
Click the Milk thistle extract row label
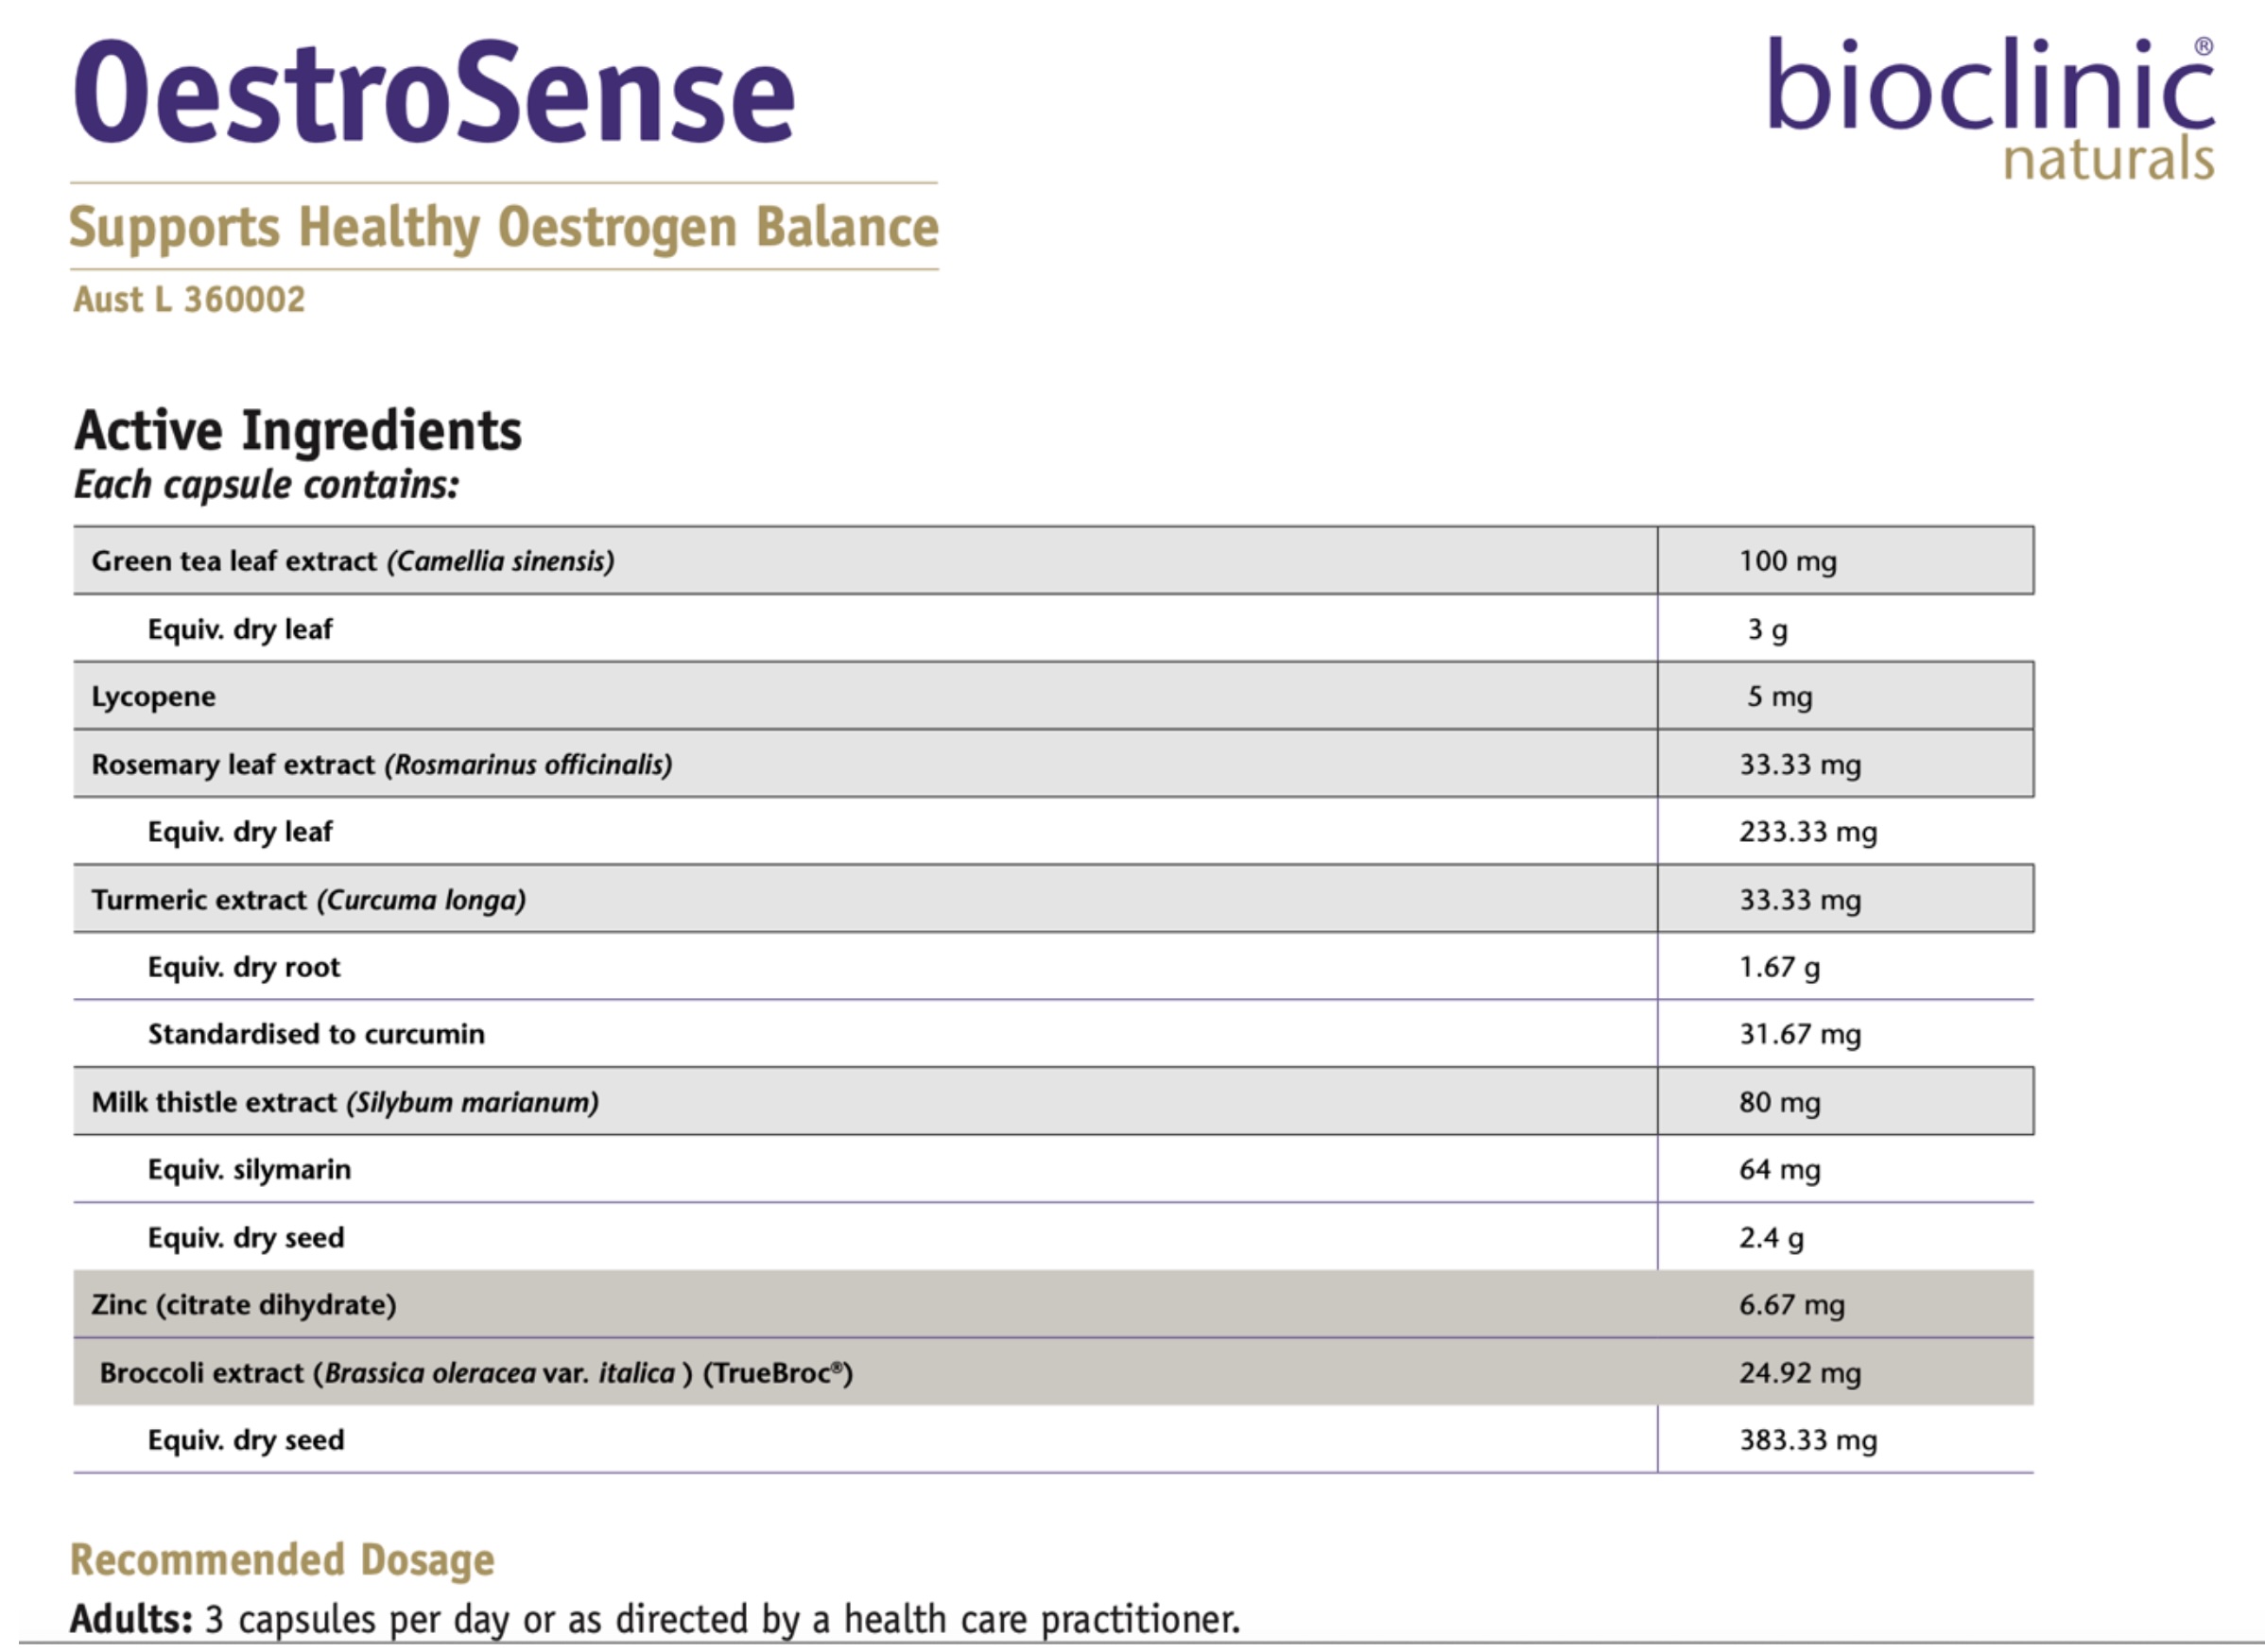[x=345, y=1102]
